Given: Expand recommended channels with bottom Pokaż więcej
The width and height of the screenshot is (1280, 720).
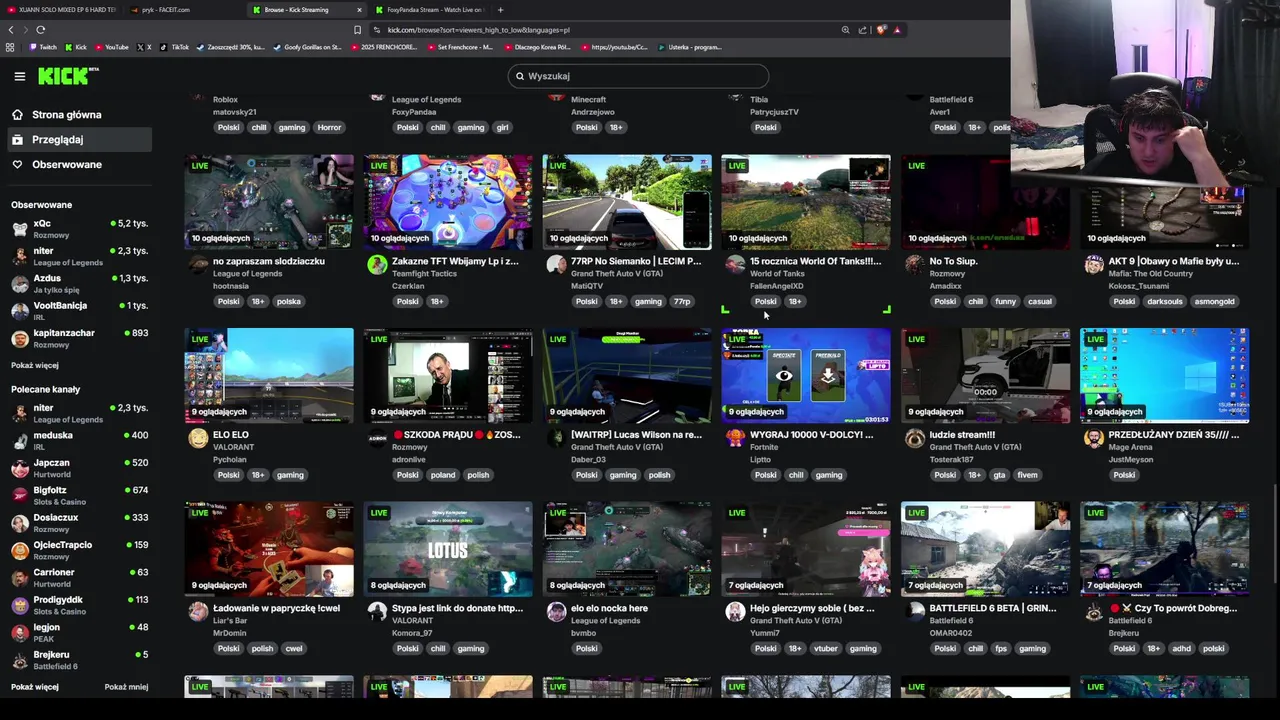Looking at the screenshot, I should 35,687.
